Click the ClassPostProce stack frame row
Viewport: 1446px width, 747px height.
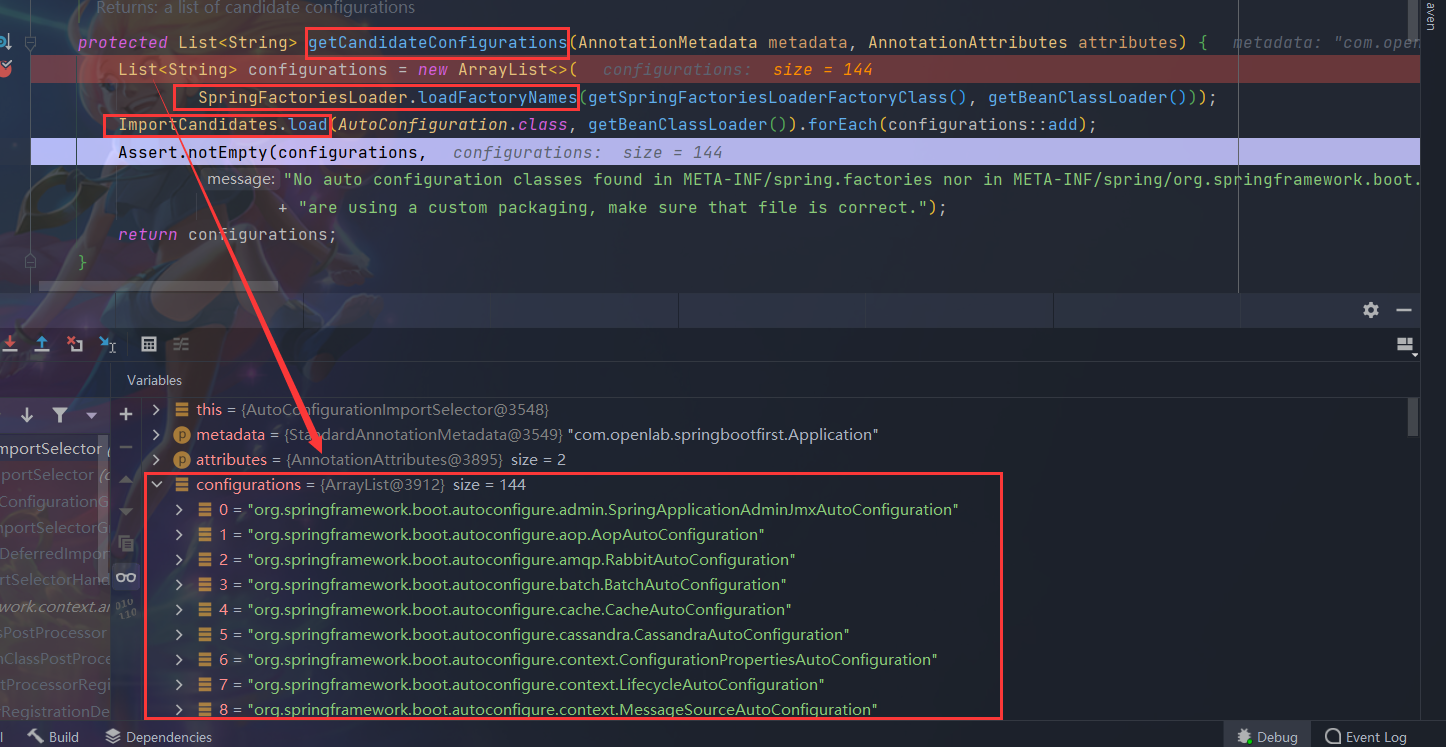click(55, 659)
